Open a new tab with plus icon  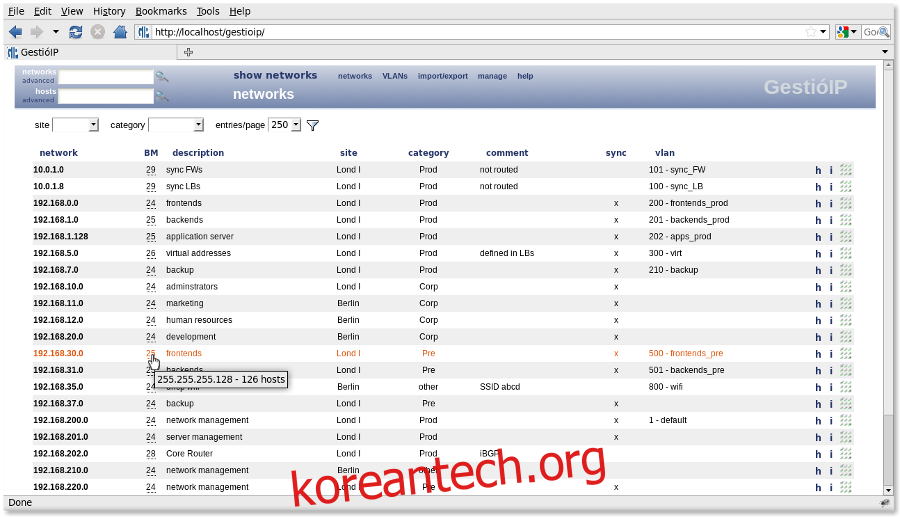coord(188,52)
